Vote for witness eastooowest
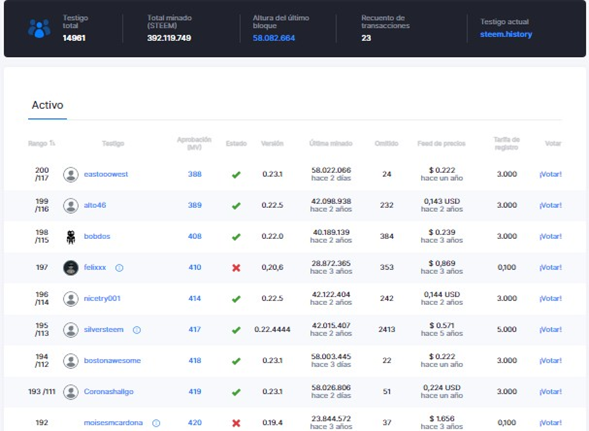The image size is (589, 431). coord(550,174)
